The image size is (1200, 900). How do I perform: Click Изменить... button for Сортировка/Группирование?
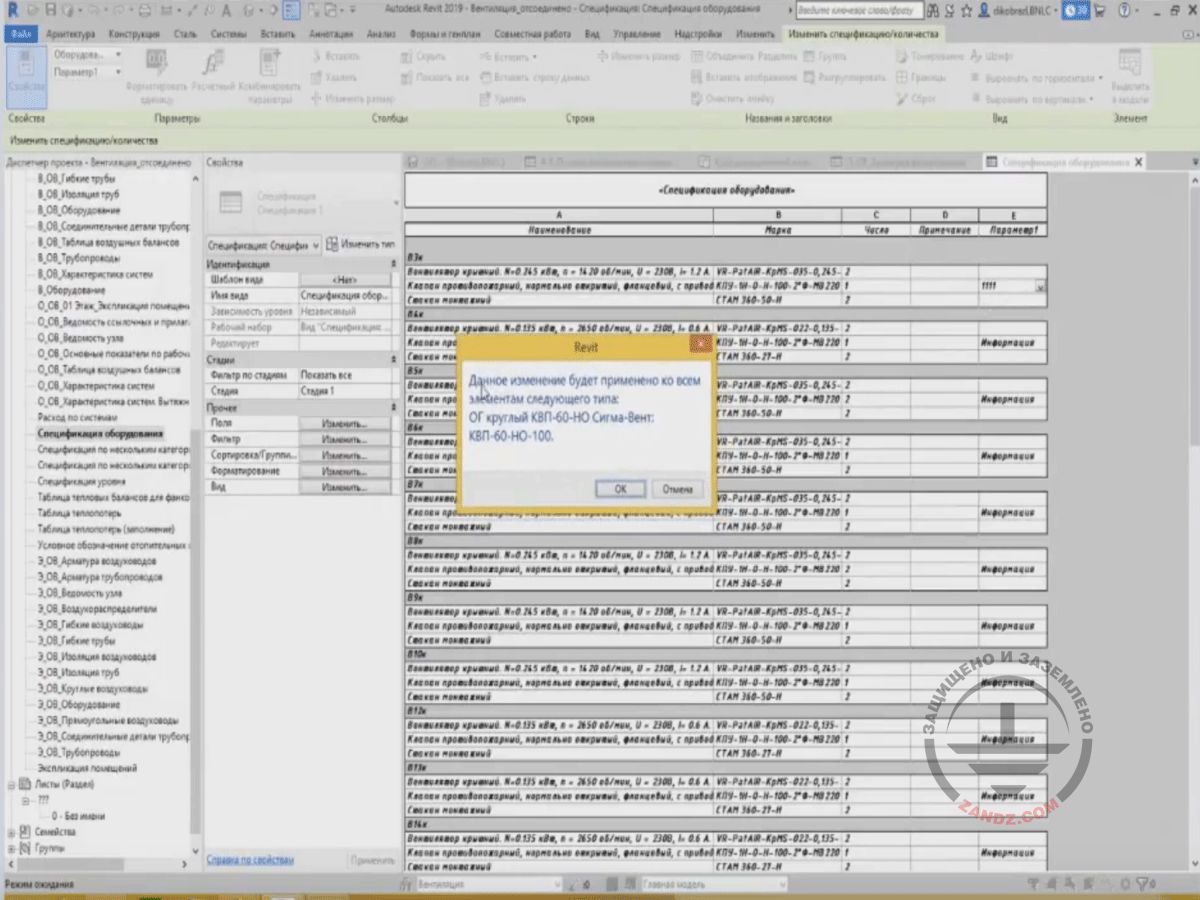click(x=344, y=455)
